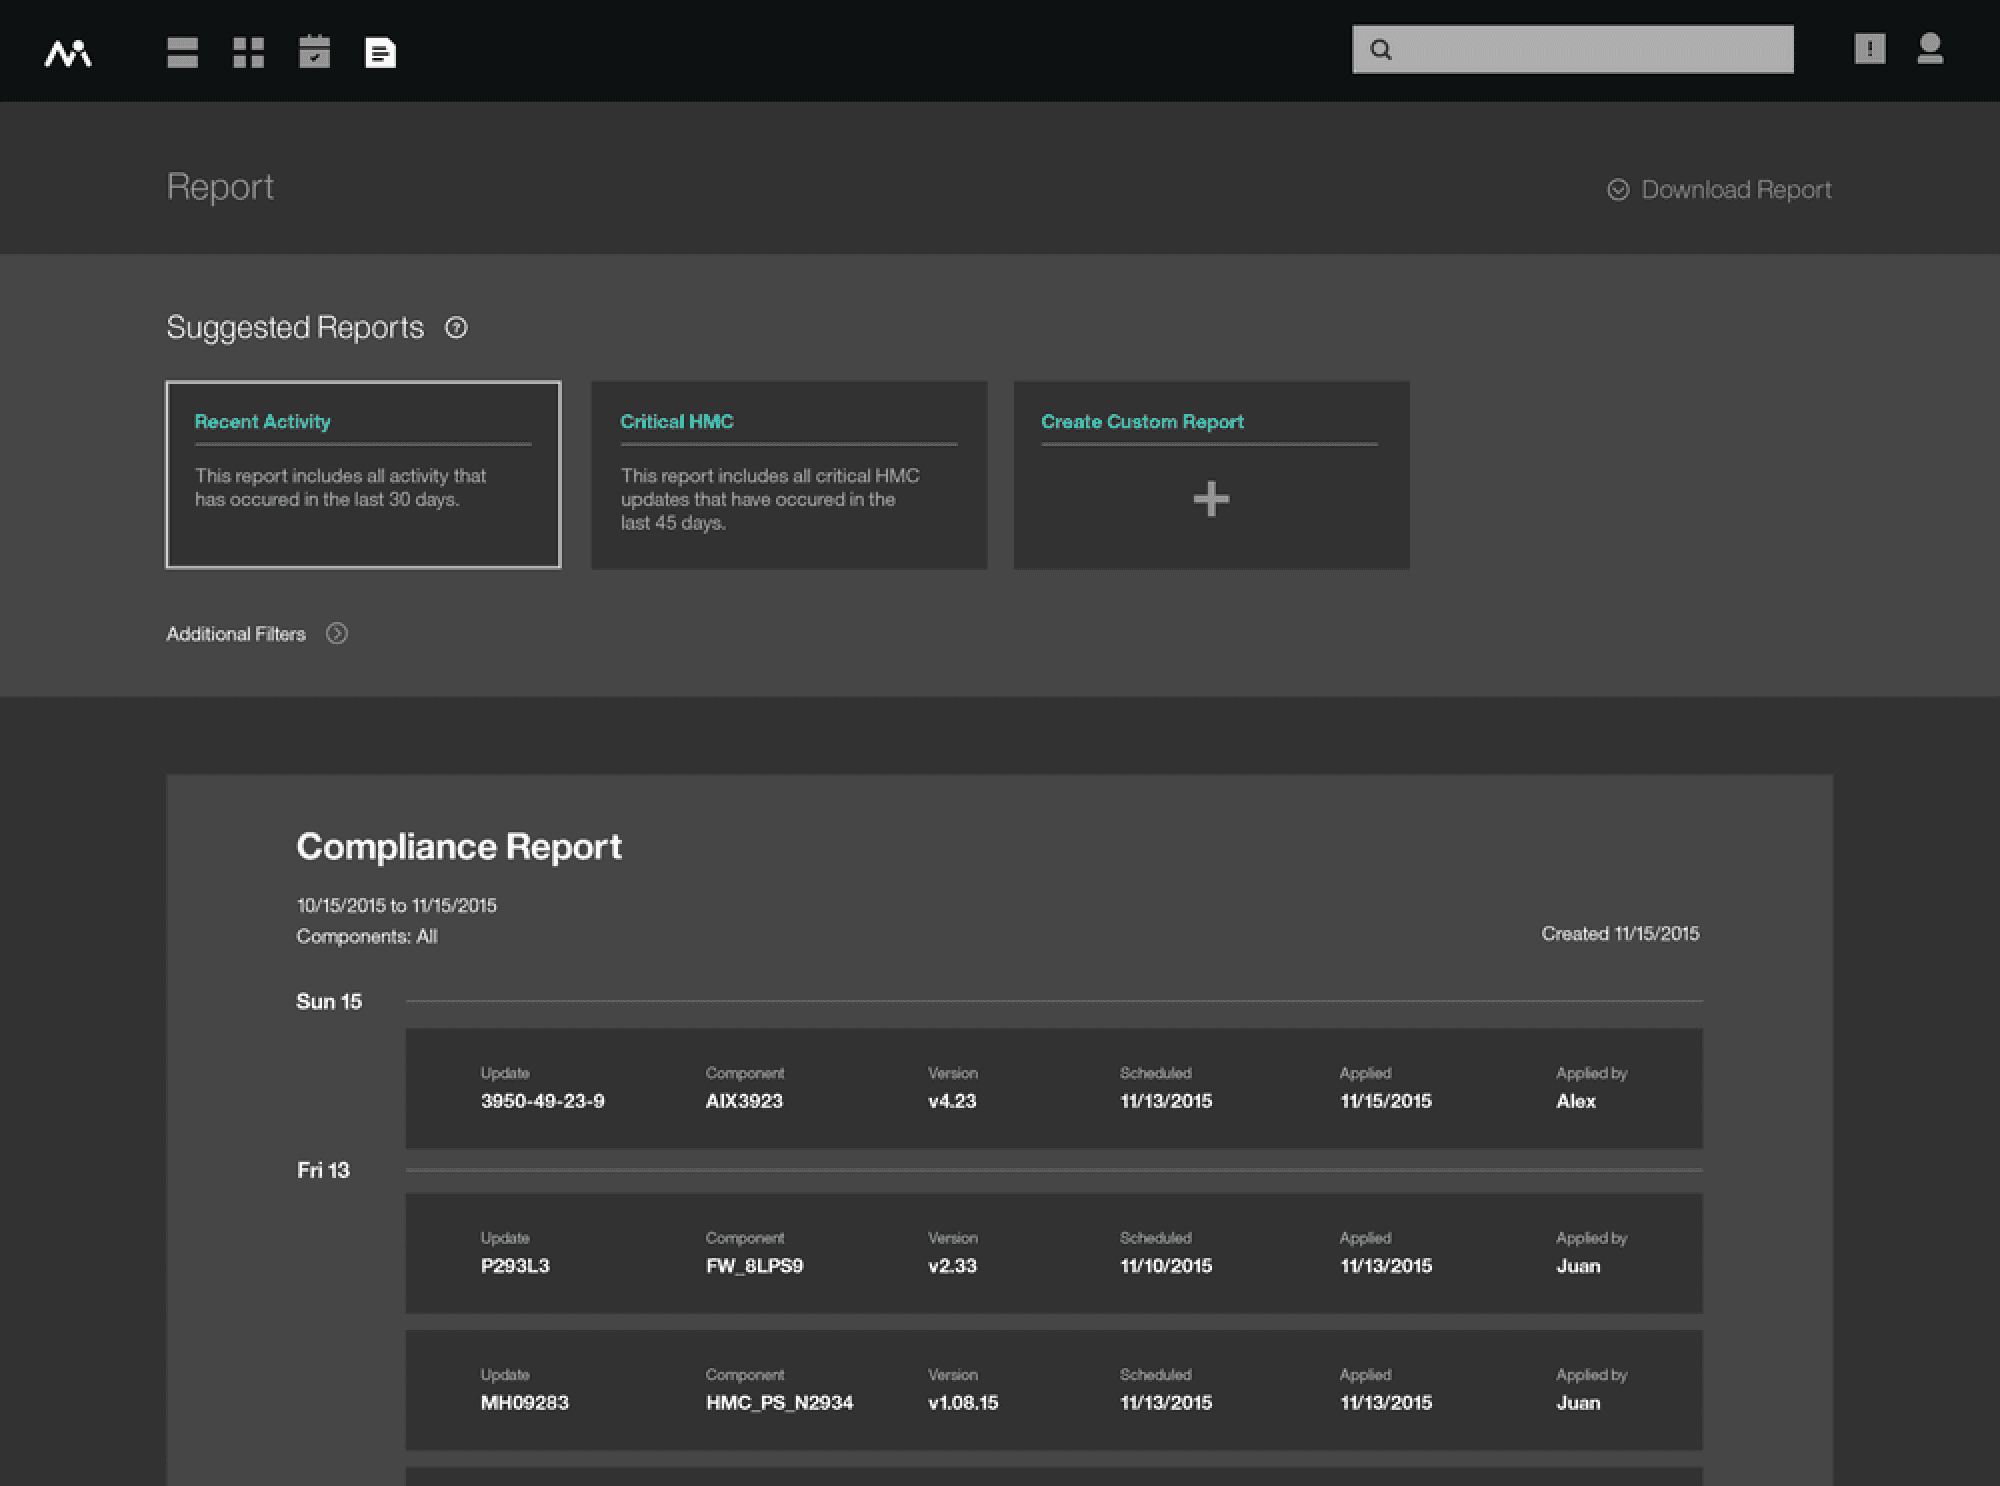This screenshot has width=2000, height=1486.
Task: Open the report document icon
Action: [x=380, y=52]
